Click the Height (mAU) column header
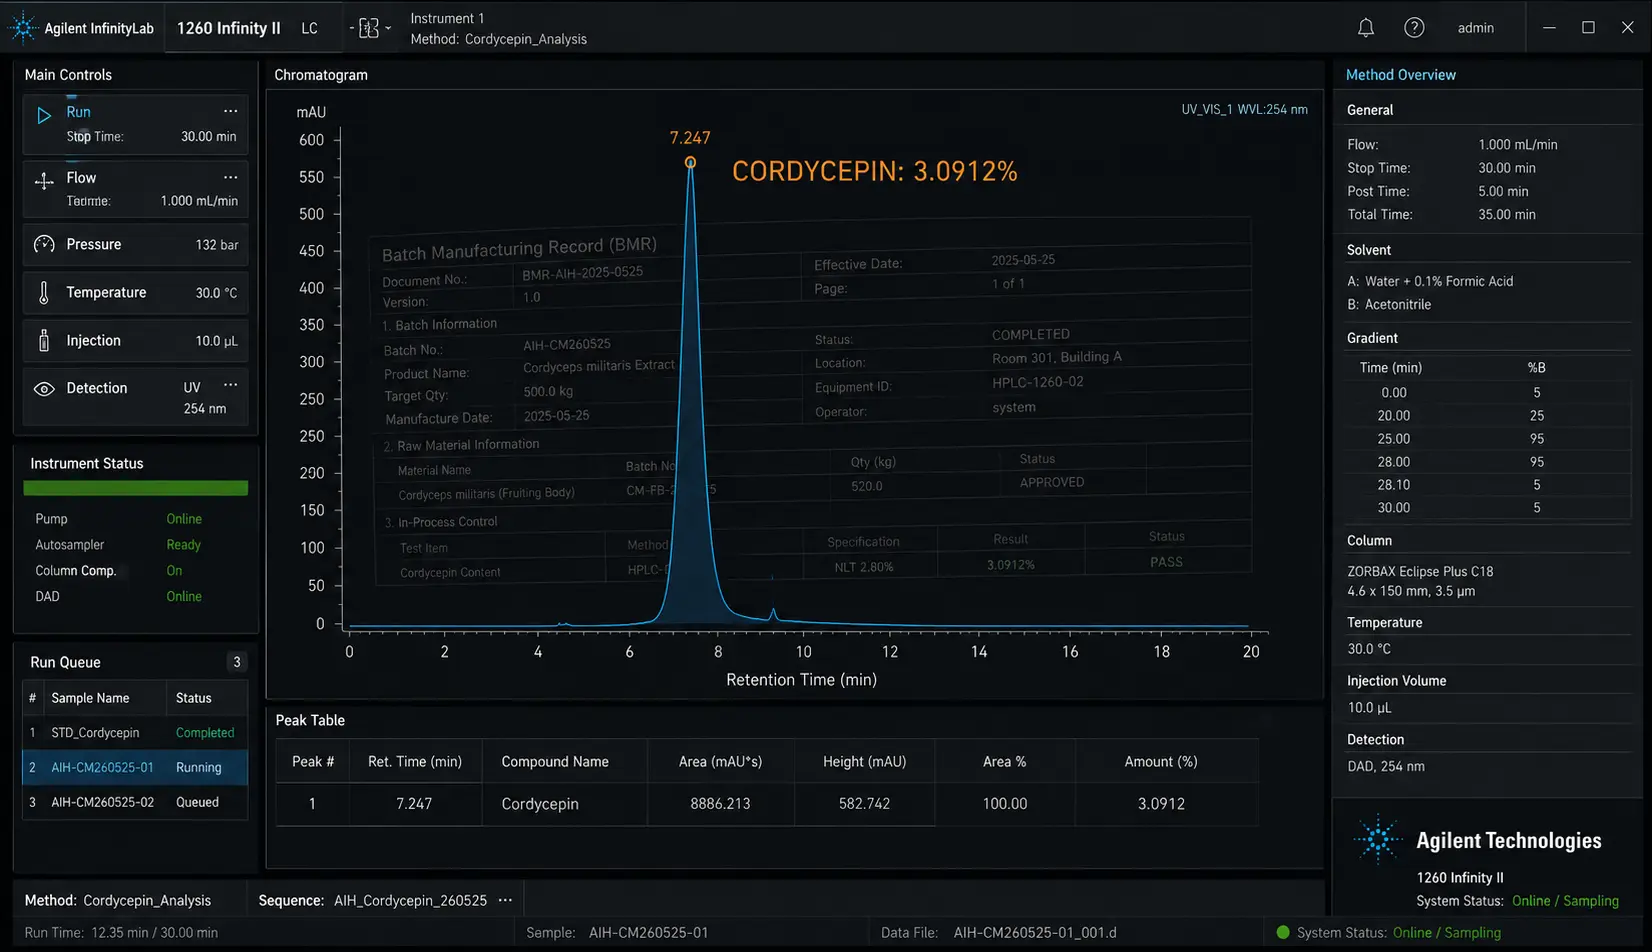1652x952 pixels. (x=864, y=762)
